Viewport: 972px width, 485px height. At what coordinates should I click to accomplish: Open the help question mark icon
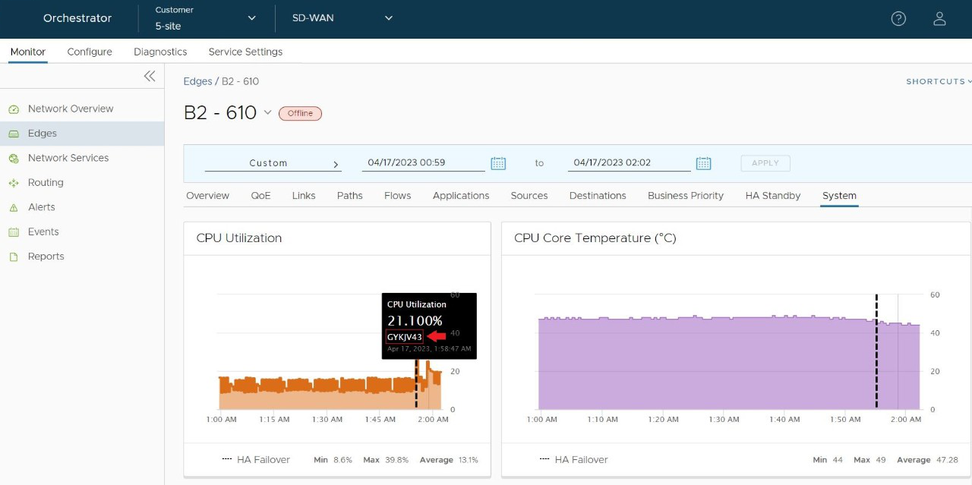(x=898, y=19)
